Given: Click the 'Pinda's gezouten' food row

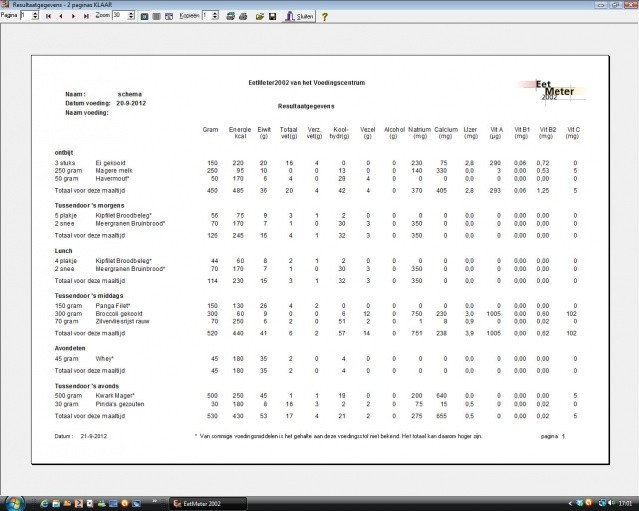Looking at the screenshot, I should click(x=316, y=404).
